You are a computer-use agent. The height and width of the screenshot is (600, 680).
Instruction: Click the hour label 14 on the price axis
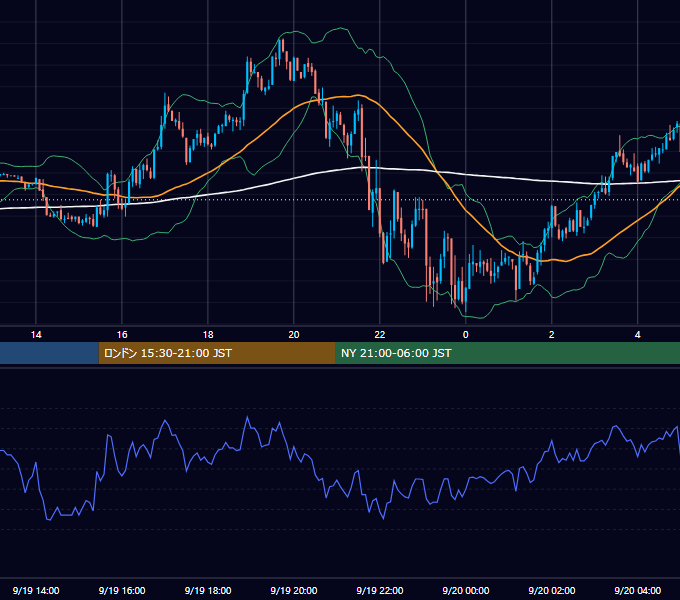[x=36, y=335]
